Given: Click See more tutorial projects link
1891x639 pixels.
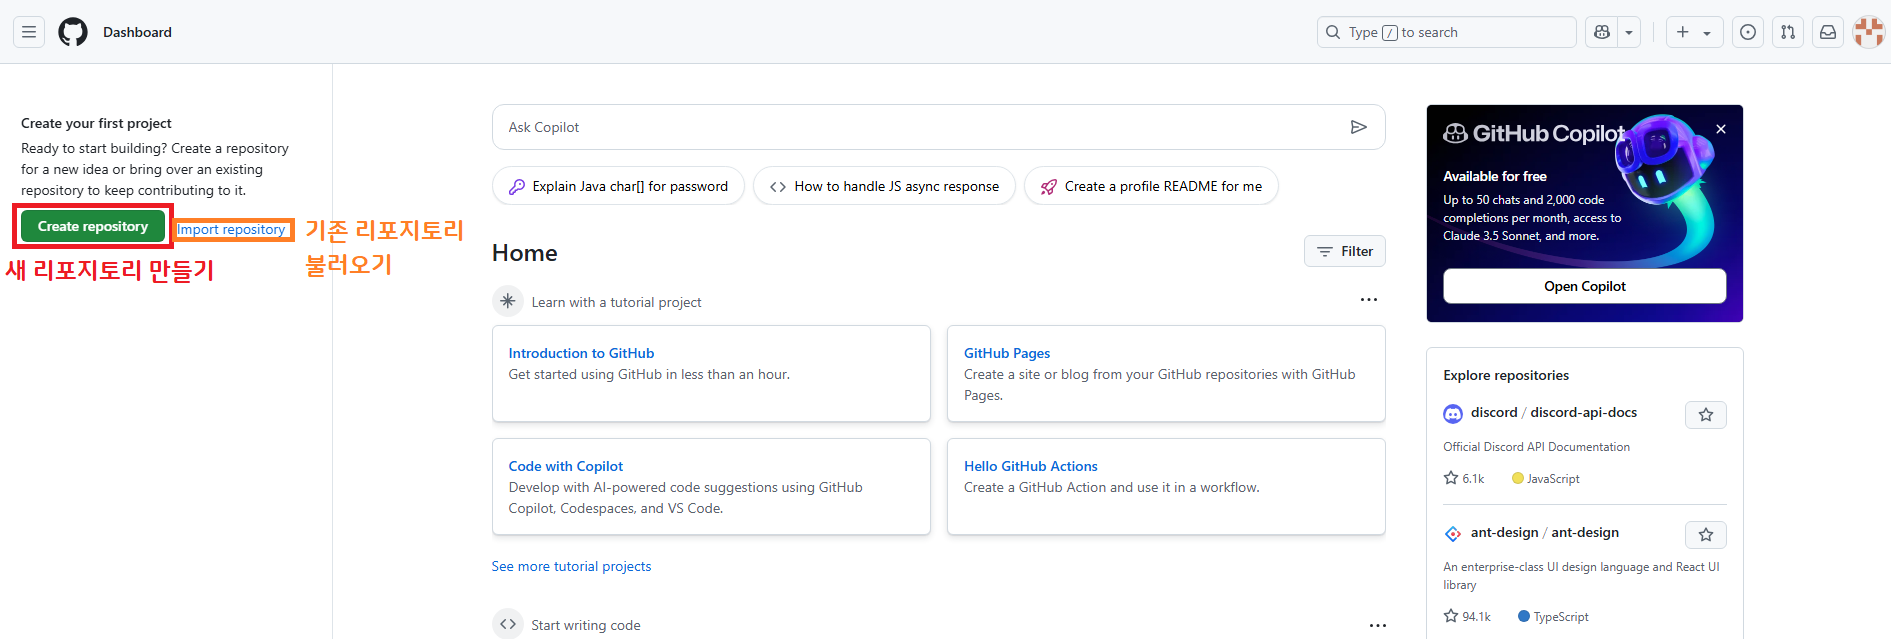Looking at the screenshot, I should [x=571, y=566].
